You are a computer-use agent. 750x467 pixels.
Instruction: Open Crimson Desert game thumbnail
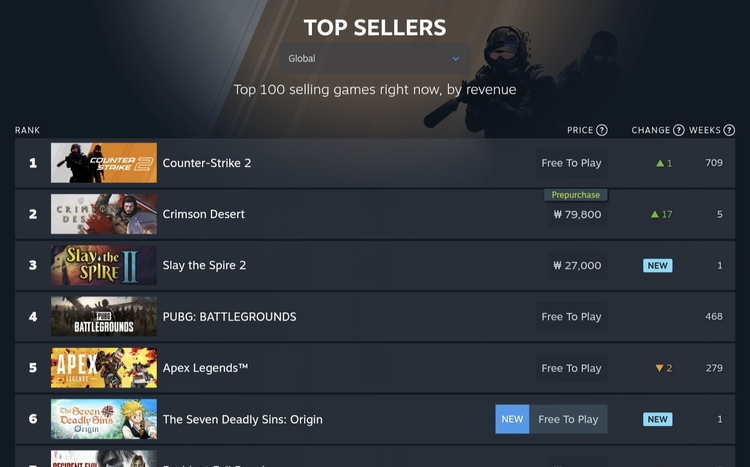tap(104, 214)
